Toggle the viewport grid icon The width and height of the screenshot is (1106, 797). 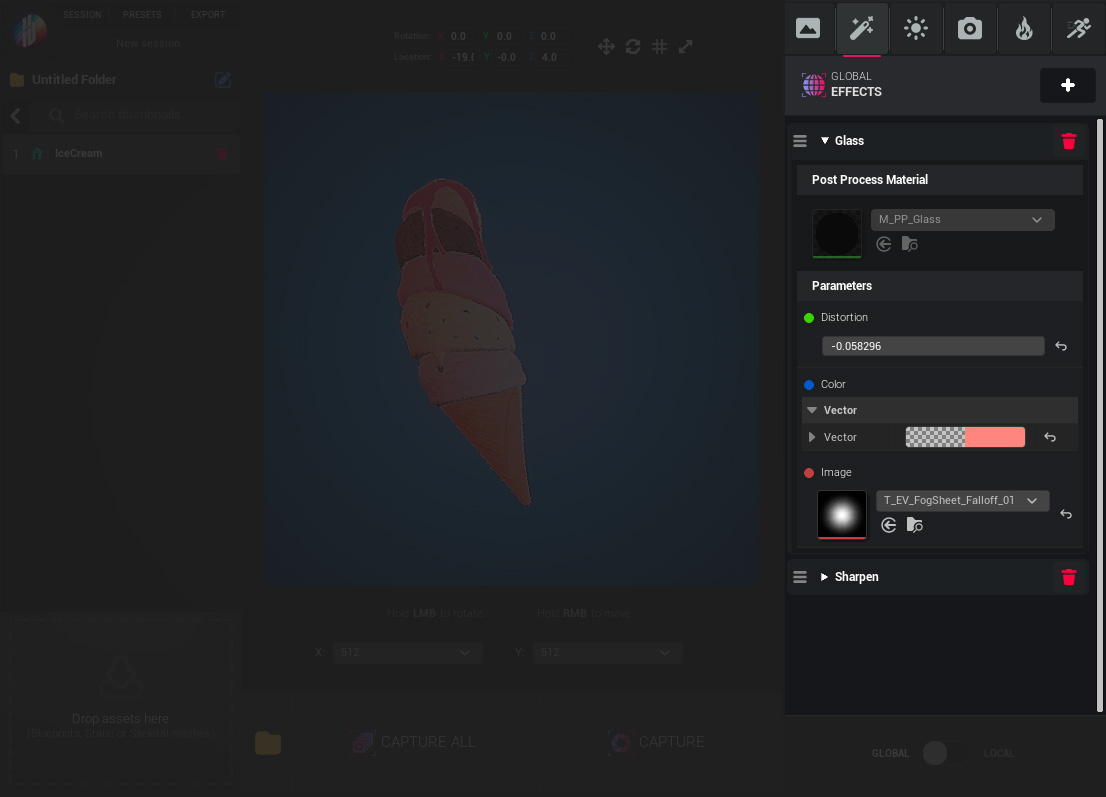tap(659, 47)
